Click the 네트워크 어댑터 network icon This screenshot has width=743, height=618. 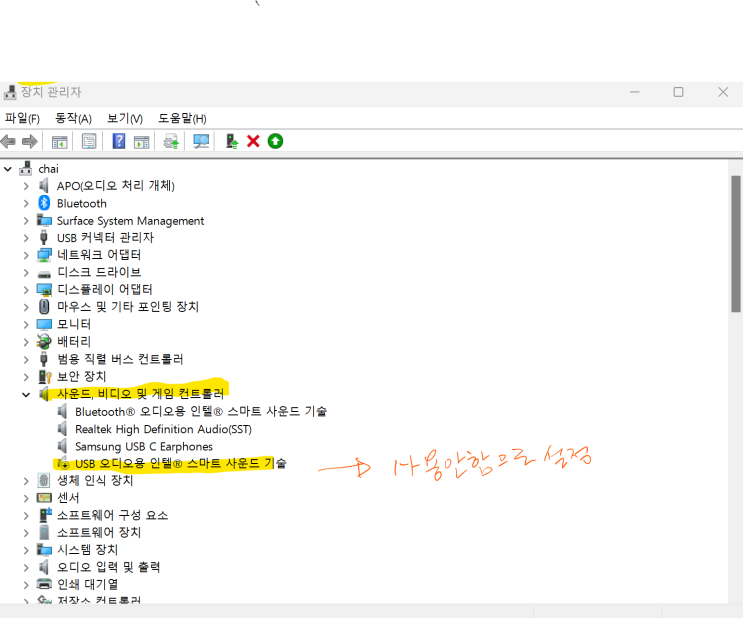[44, 255]
